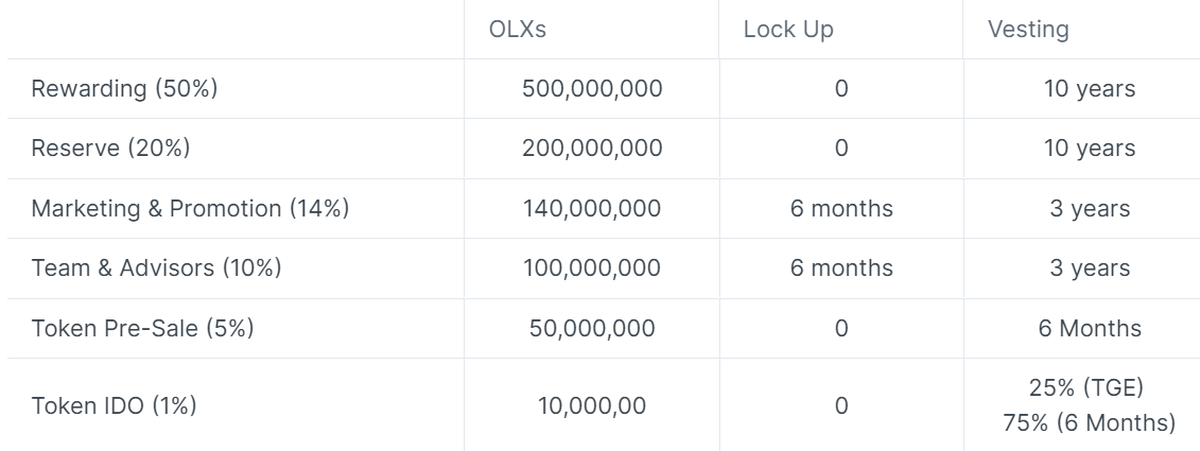
Task: Select the 140,000,000 amount cell
Action: click(x=592, y=209)
